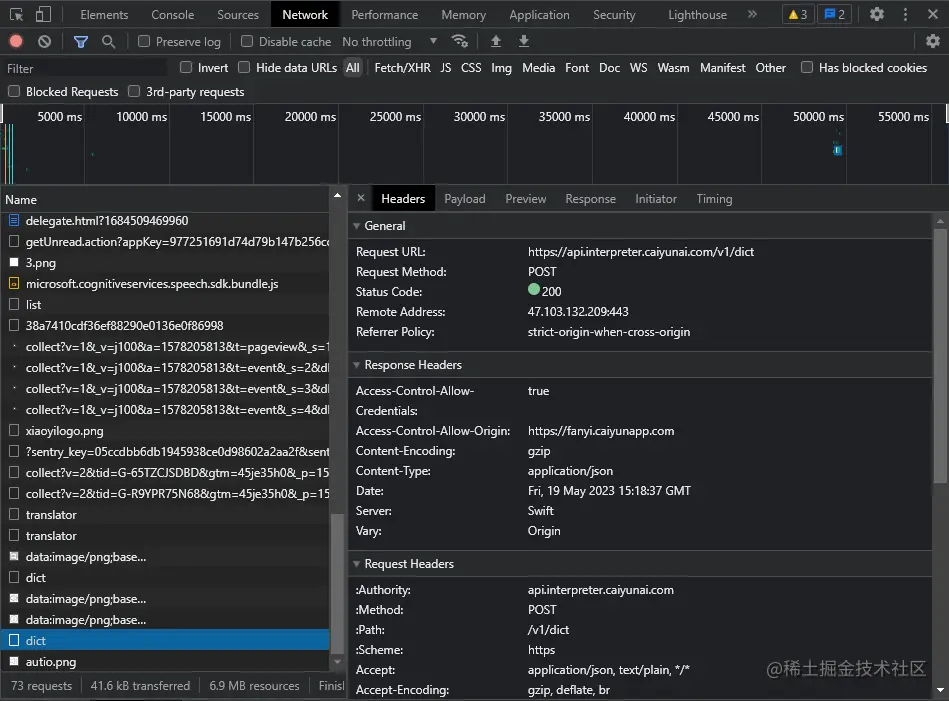
Task: Switch to the Elements tab
Action: click(104, 15)
